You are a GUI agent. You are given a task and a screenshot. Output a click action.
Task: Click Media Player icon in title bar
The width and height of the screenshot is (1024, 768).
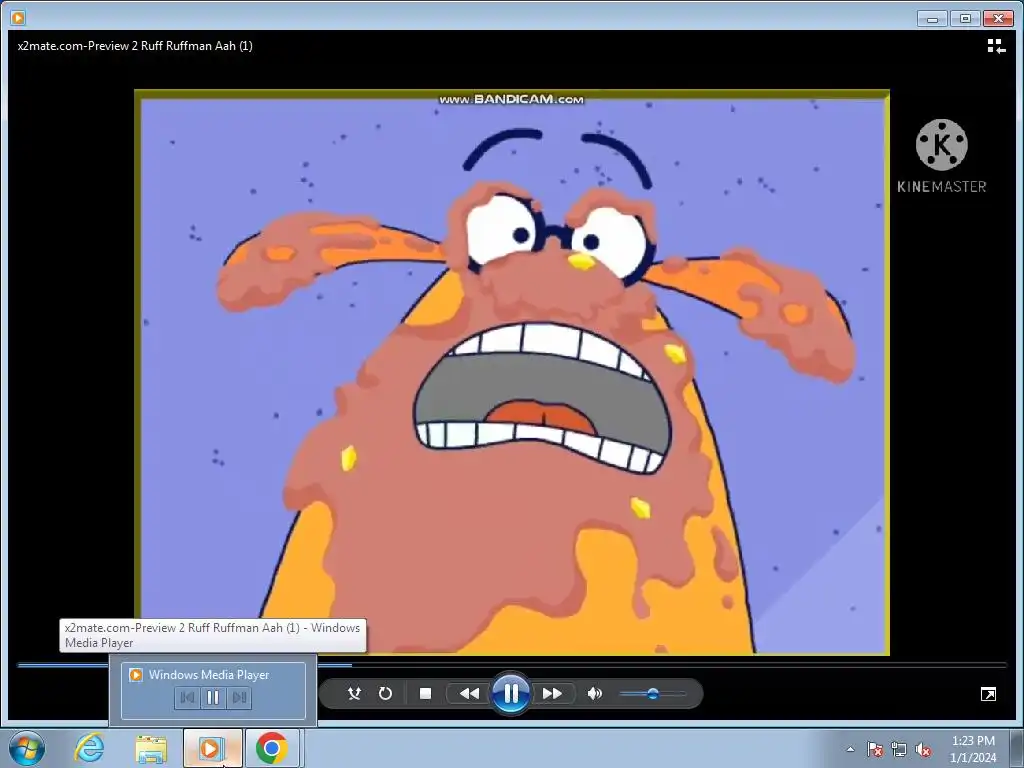[18, 18]
